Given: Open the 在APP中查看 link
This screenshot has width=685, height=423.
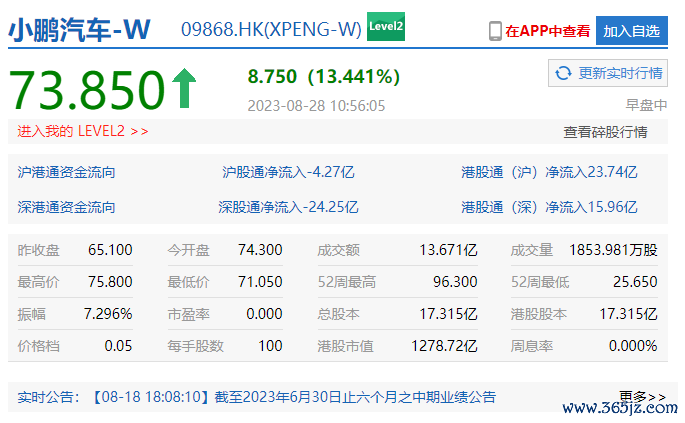Looking at the screenshot, I should [x=547, y=31].
